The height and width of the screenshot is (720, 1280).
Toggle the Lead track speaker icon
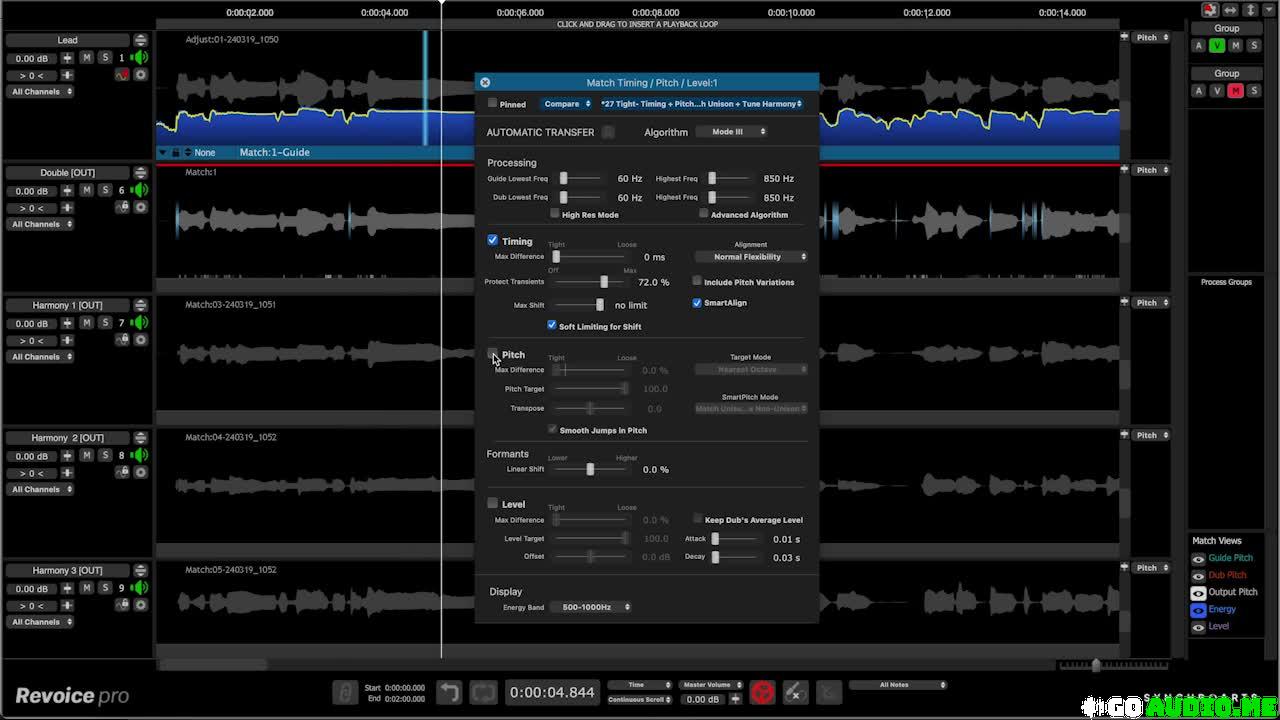[x=141, y=58]
